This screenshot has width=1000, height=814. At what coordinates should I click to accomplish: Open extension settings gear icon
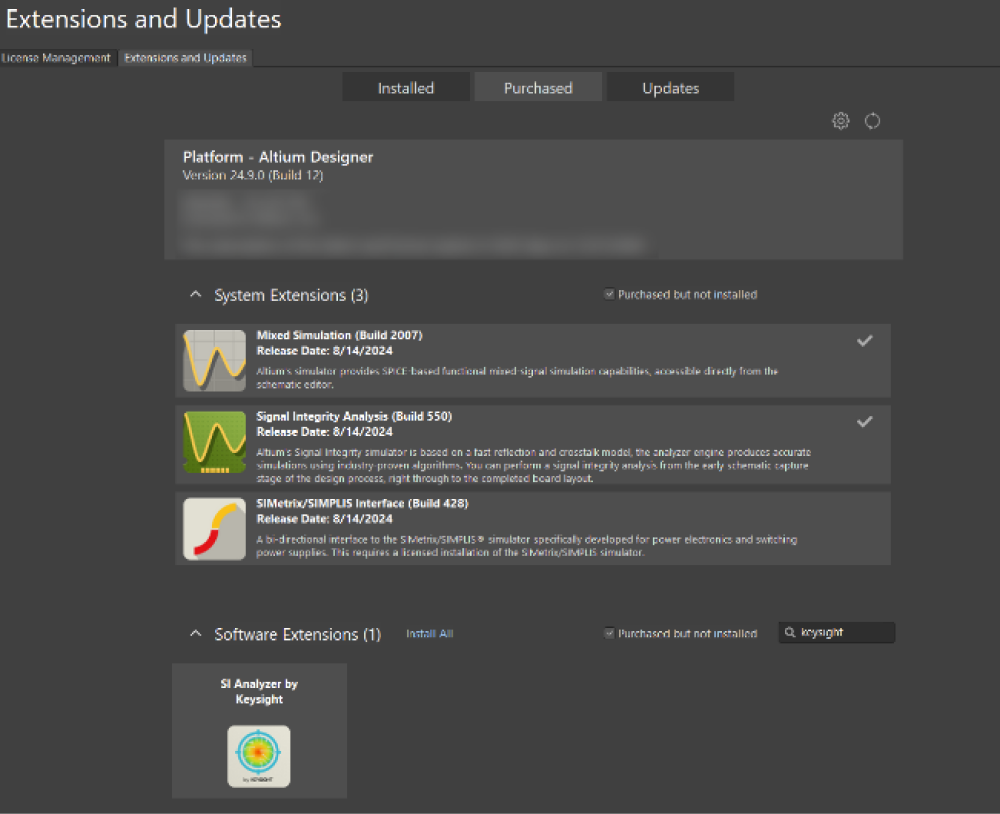[x=841, y=121]
